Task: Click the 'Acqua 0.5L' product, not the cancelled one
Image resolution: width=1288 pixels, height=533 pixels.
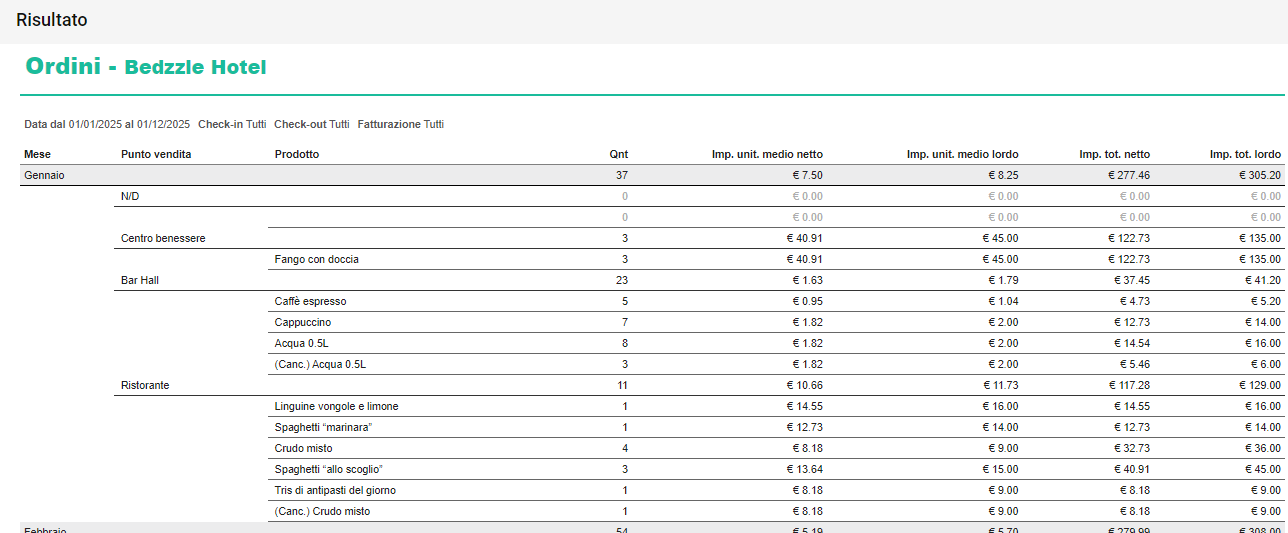Action: point(302,343)
